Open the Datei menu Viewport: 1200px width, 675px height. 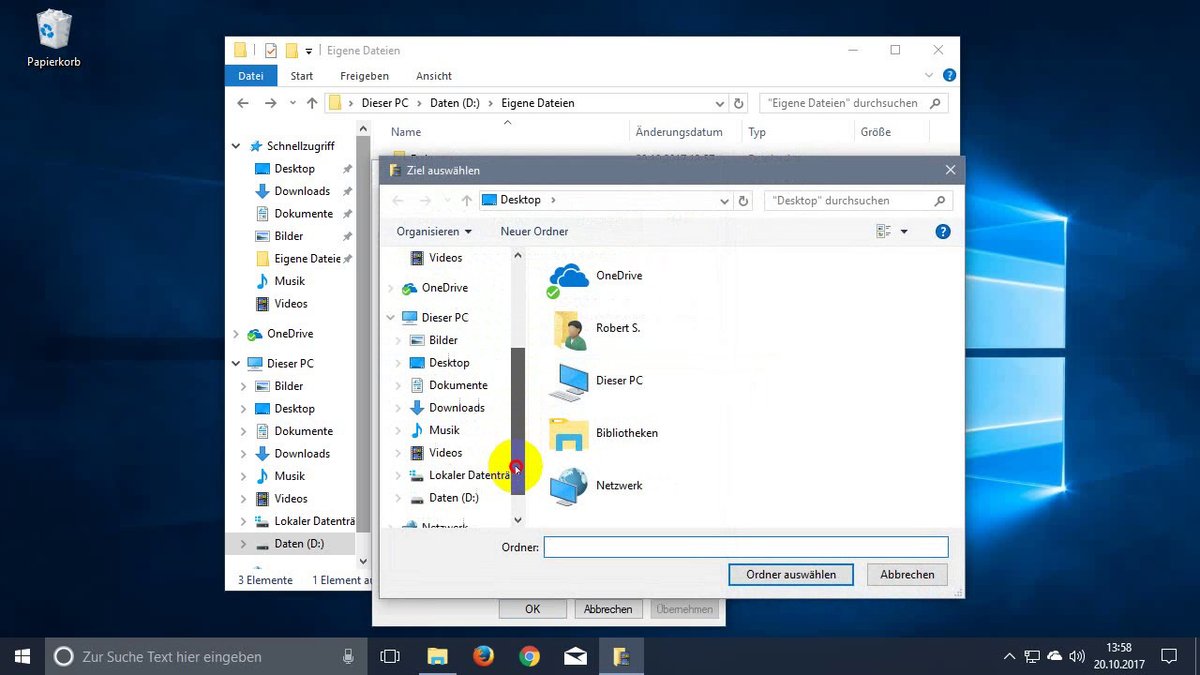pyautogui.click(x=250, y=75)
